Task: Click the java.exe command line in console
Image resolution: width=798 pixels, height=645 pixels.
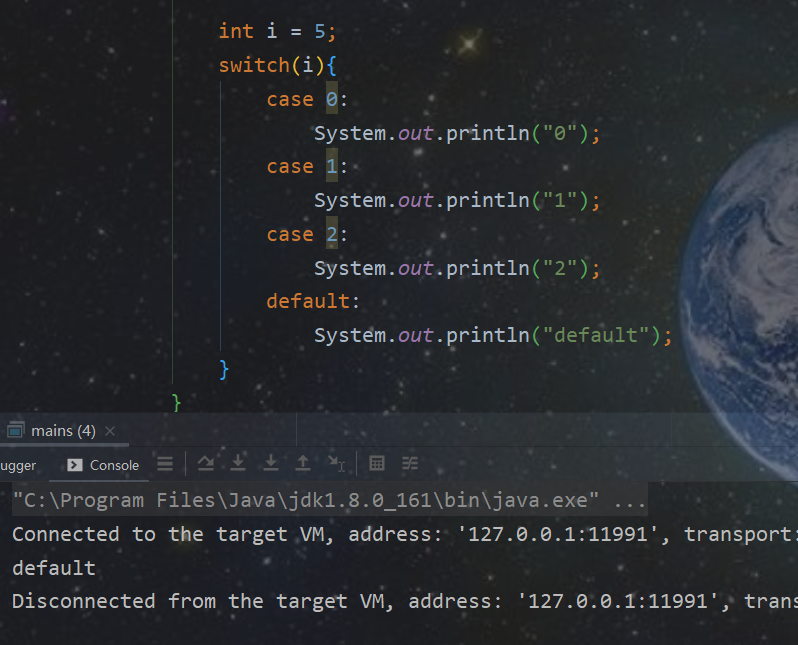Action: pos(329,500)
